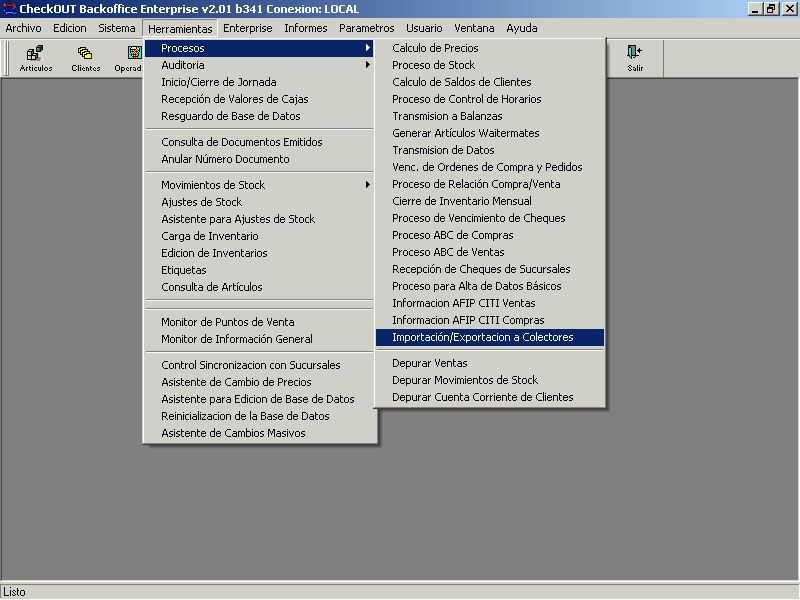Select Inicio/Cierre de Jornada
This screenshot has width=800, height=600.
point(260,82)
